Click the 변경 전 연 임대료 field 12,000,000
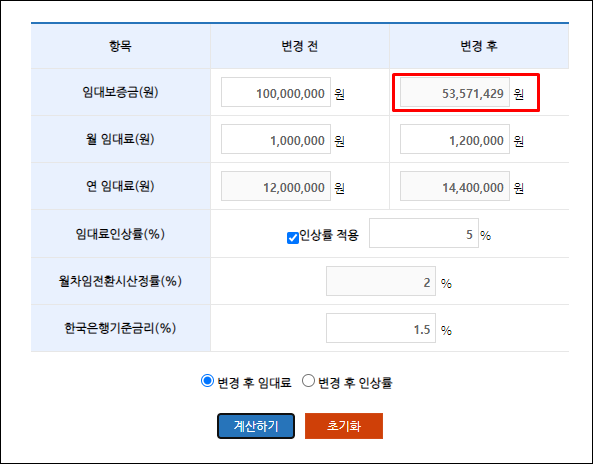This screenshot has width=593, height=464. [x=276, y=186]
